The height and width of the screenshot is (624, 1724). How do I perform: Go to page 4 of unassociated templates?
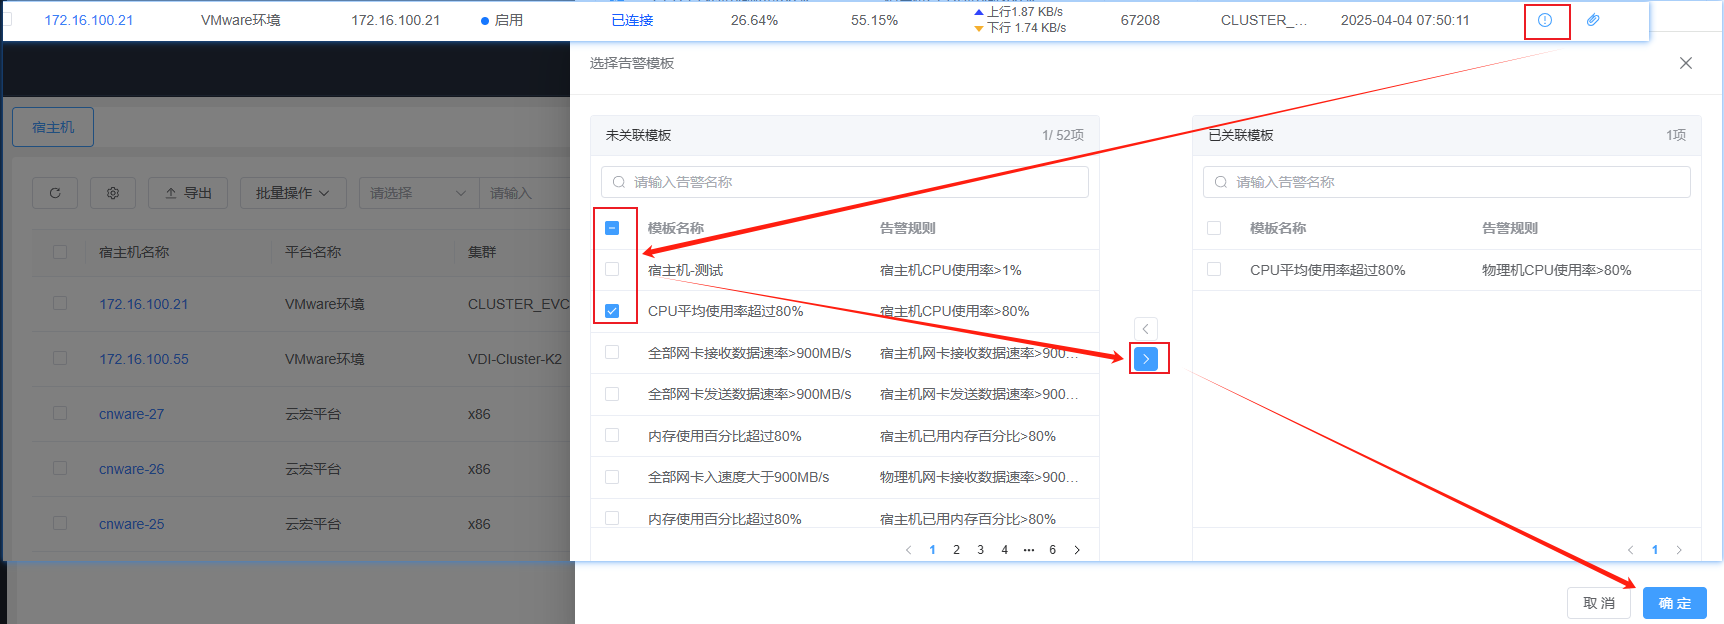tap(1004, 550)
